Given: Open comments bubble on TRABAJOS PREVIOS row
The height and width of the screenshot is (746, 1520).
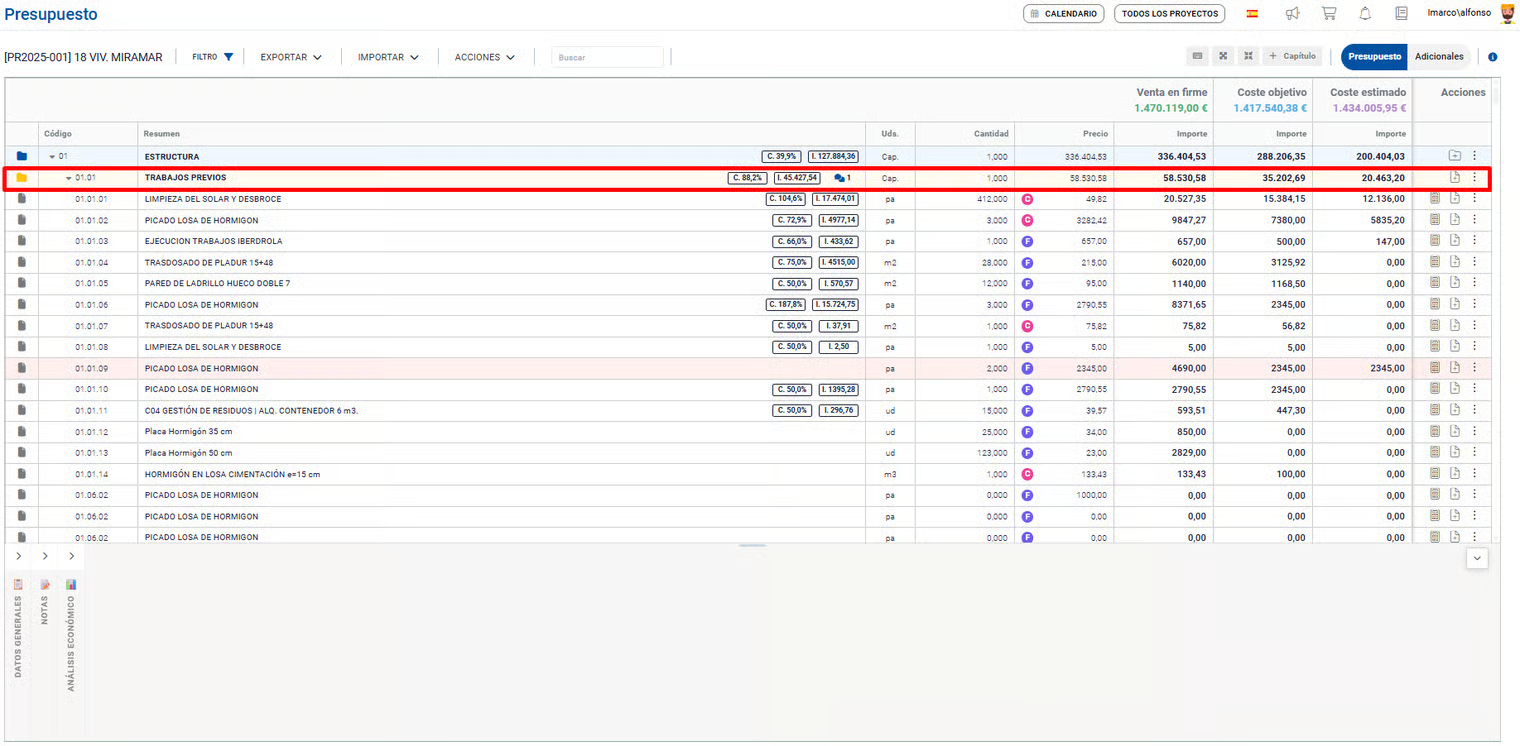Looking at the screenshot, I should coord(840,178).
